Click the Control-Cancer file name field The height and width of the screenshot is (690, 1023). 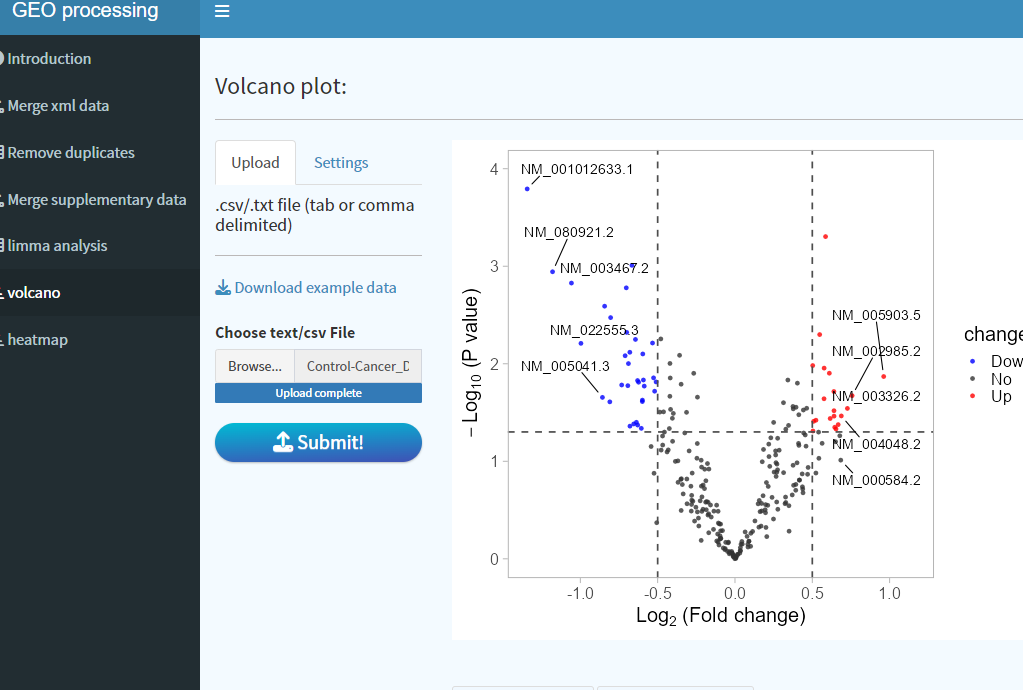pos(358,367)
